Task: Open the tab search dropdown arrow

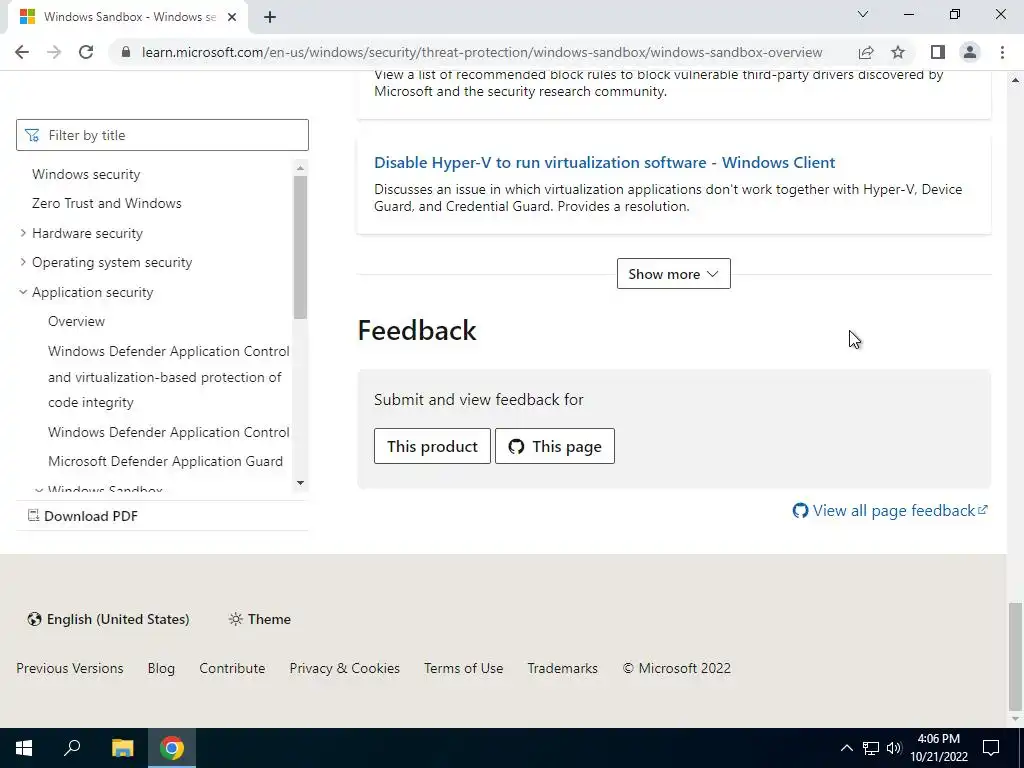Action: pyautogui.click(x=863, y=14)
